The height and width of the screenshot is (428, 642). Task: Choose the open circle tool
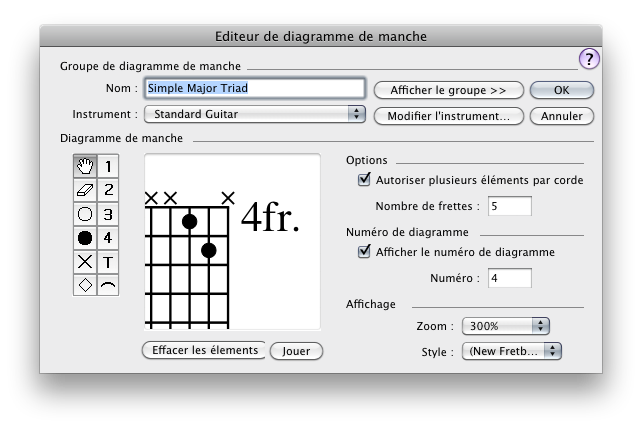[85, 213]
